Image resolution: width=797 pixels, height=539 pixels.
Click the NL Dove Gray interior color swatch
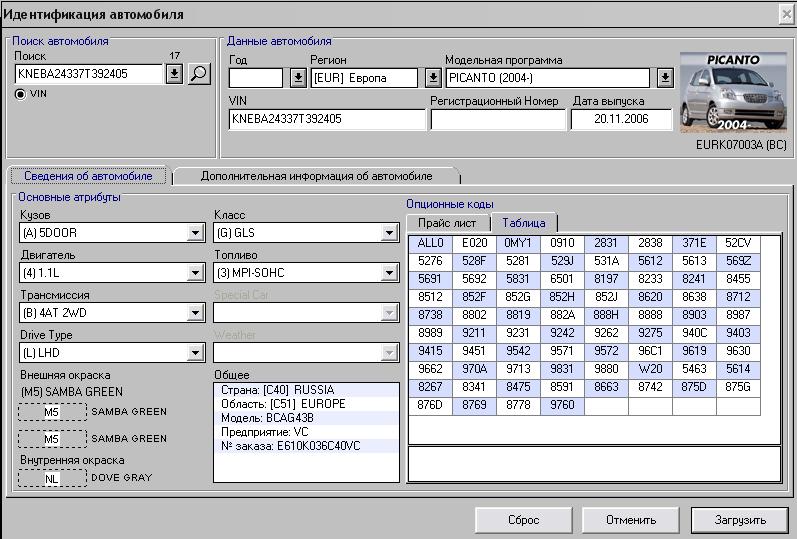(51, 478)
